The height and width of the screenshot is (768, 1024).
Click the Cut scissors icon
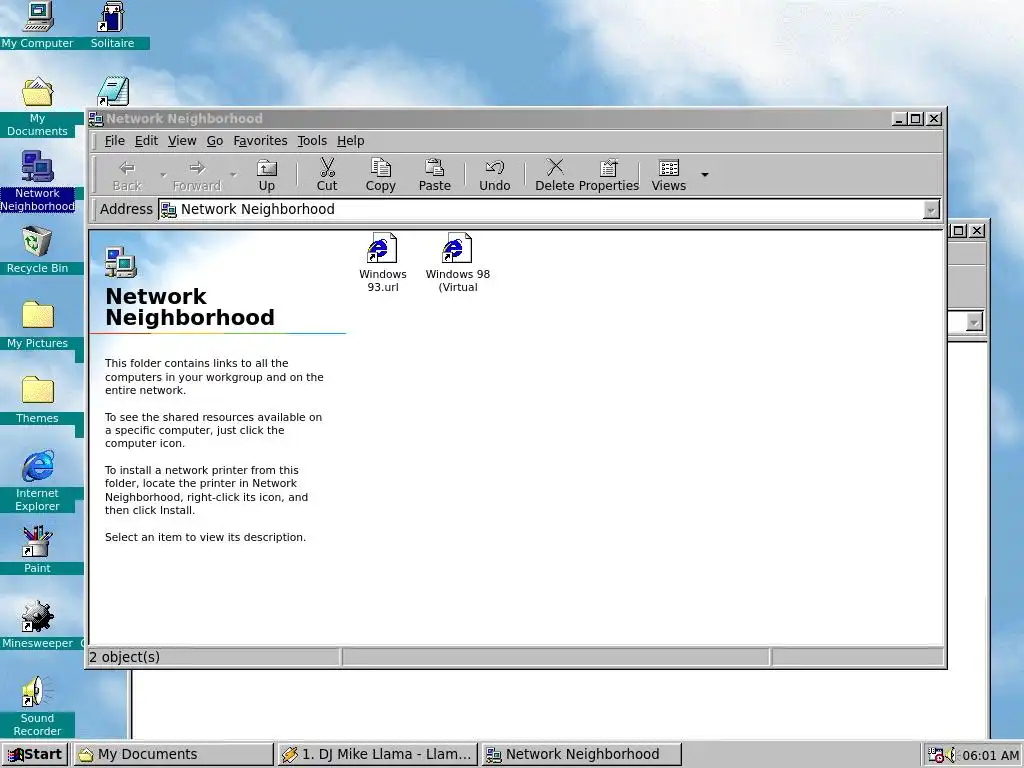coord(327,167)
